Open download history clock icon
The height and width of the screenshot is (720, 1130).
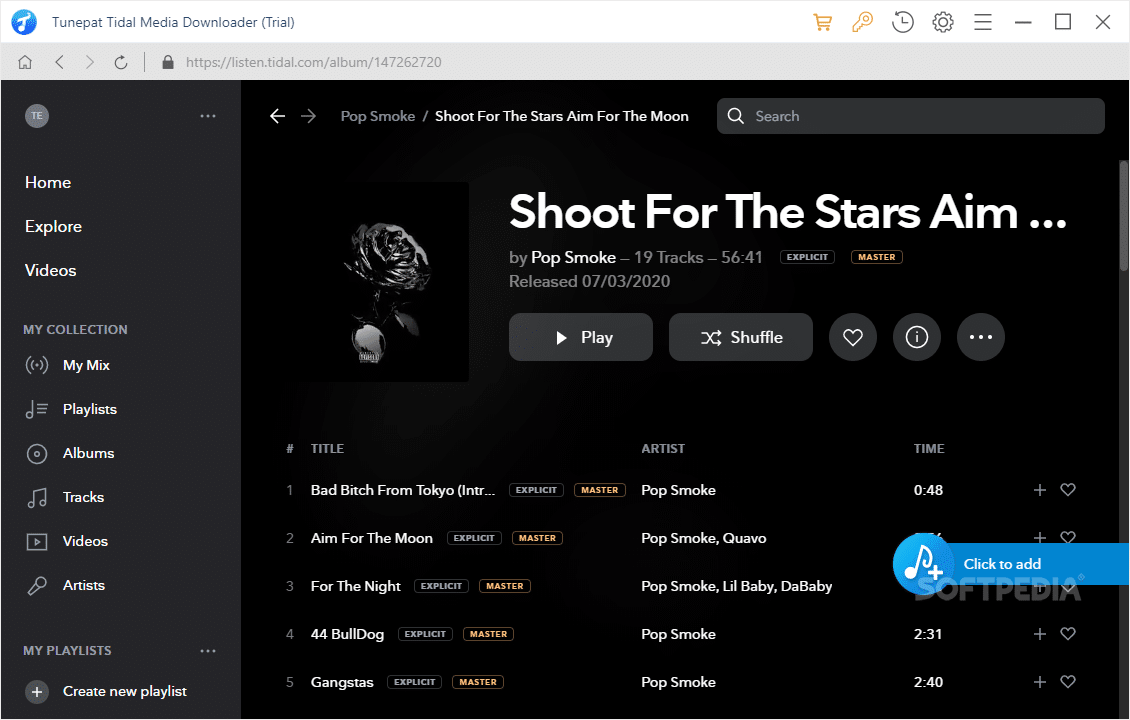(x=903, y=22)
